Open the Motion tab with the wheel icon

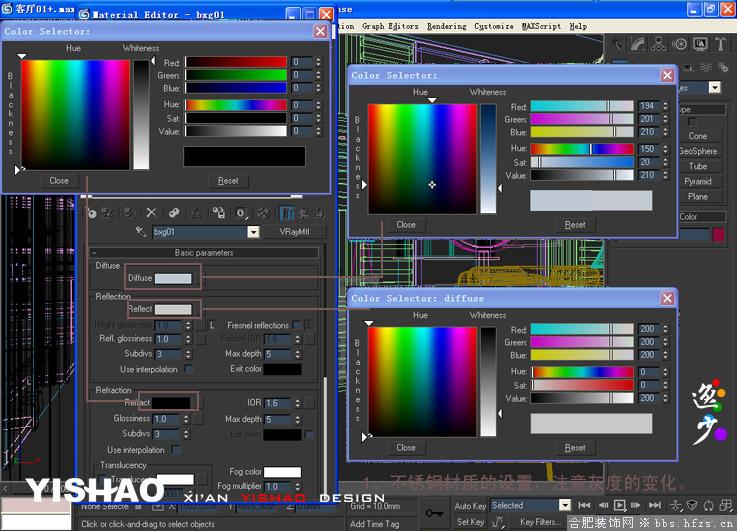click(680, 45)
